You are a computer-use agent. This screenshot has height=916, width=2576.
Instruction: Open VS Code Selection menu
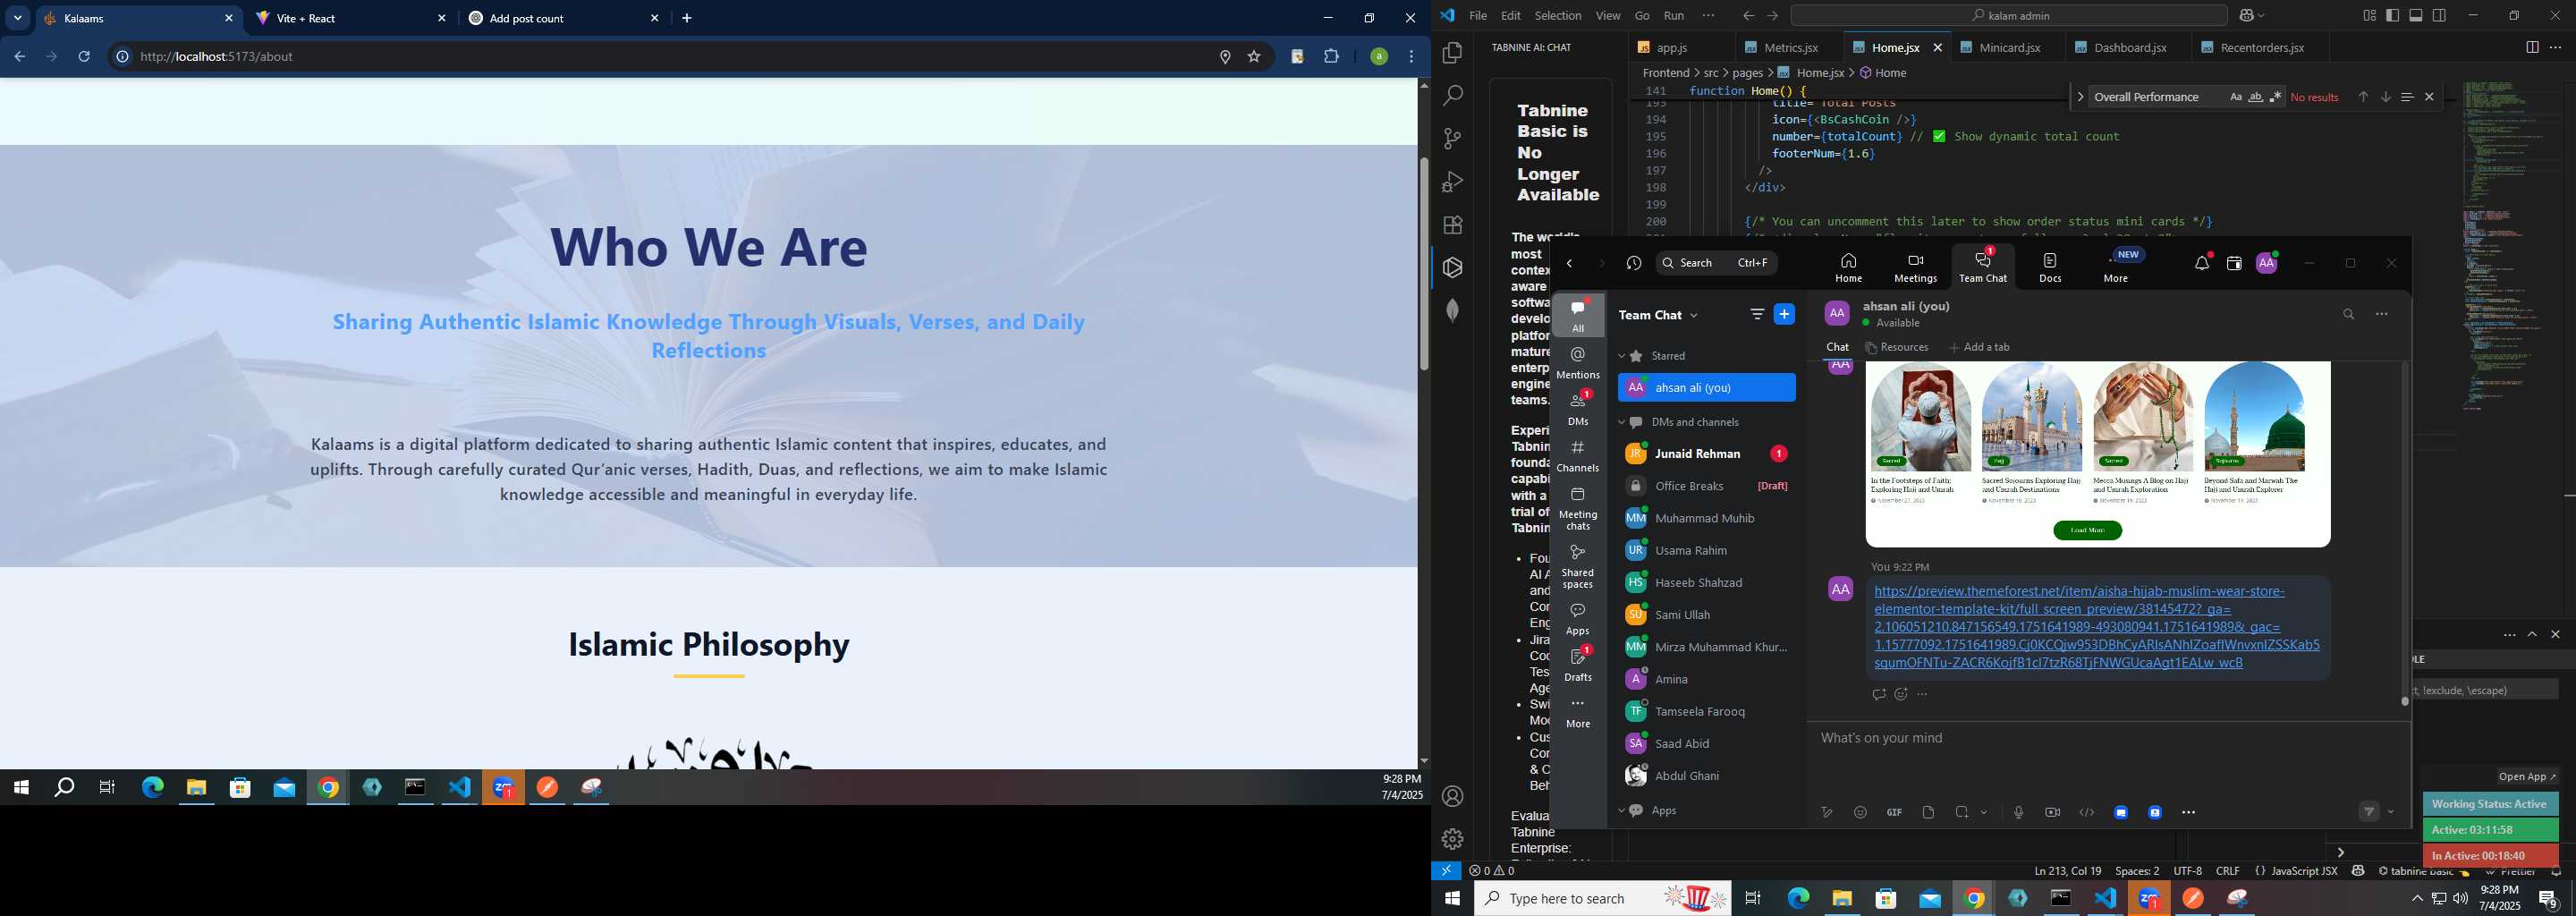tap(1558, 15)
